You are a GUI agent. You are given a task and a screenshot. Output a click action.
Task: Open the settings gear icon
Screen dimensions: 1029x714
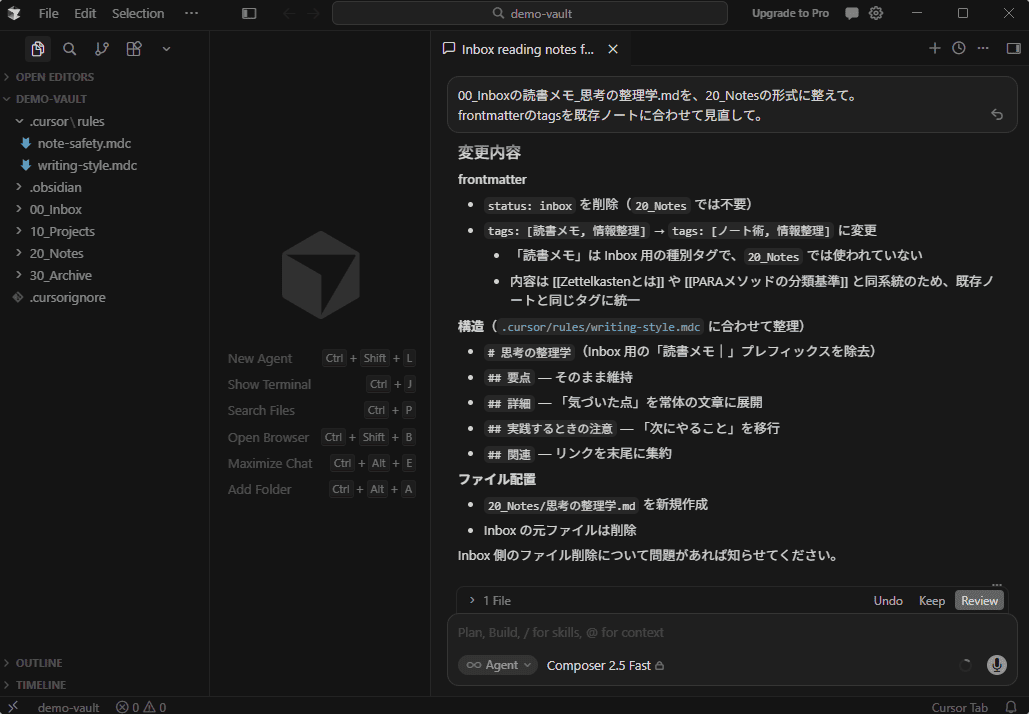coord(876,13)
